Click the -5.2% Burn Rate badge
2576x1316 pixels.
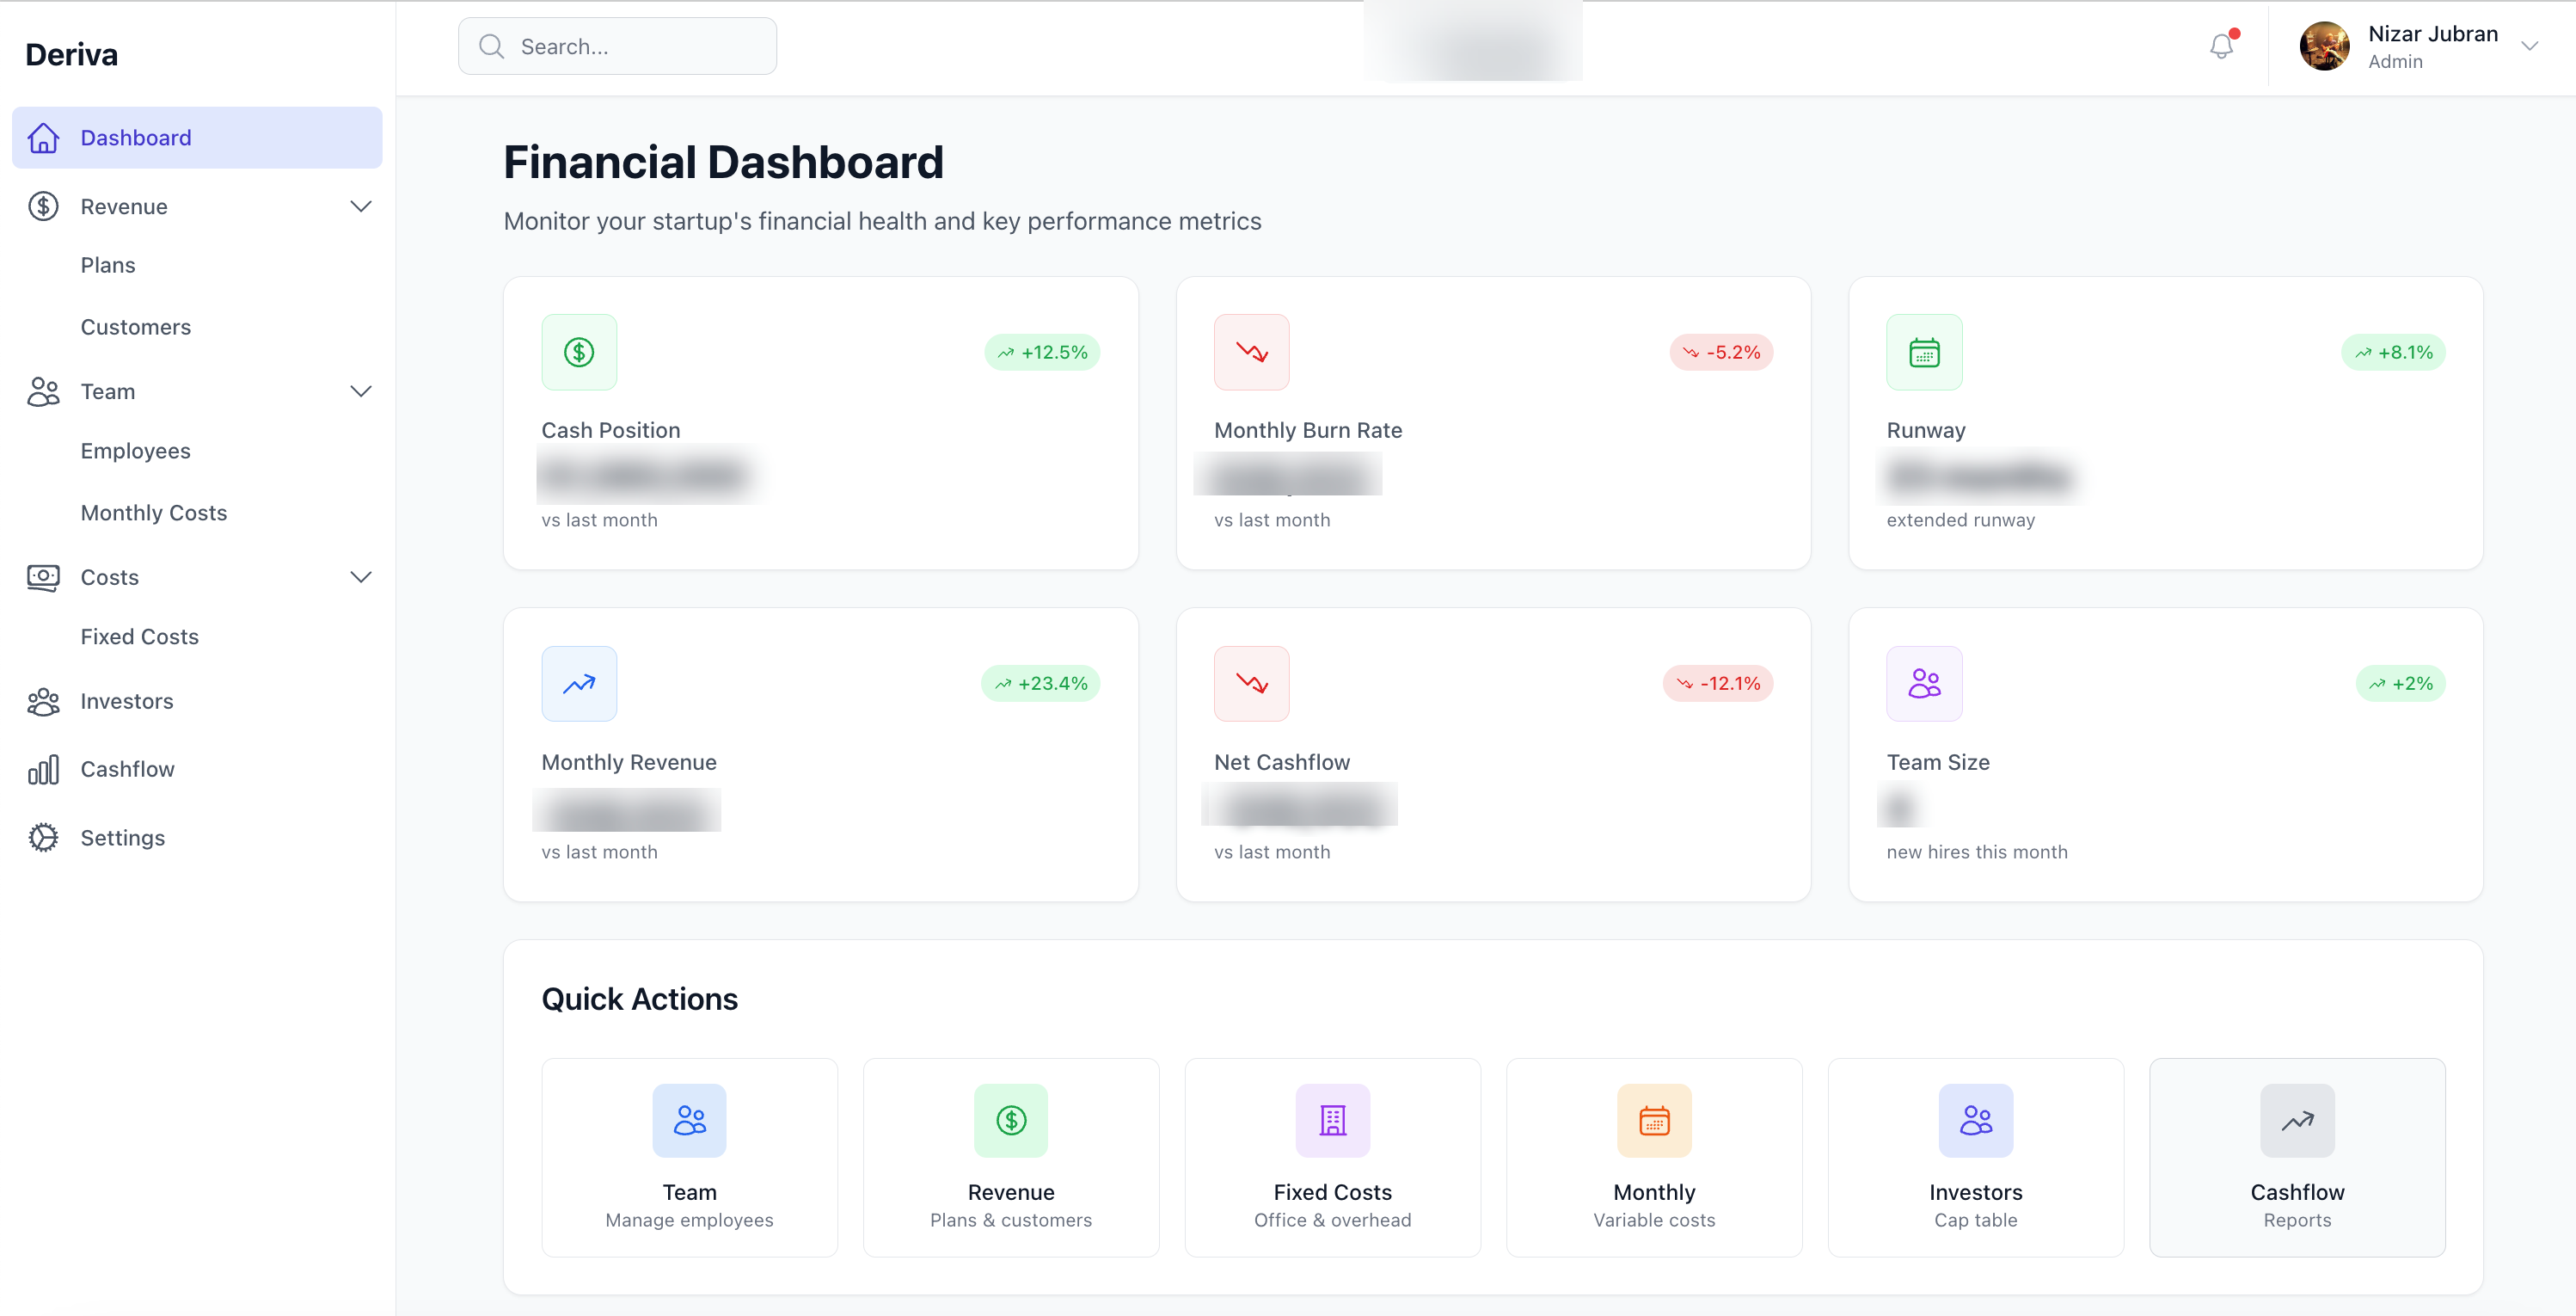[1721, 352]
